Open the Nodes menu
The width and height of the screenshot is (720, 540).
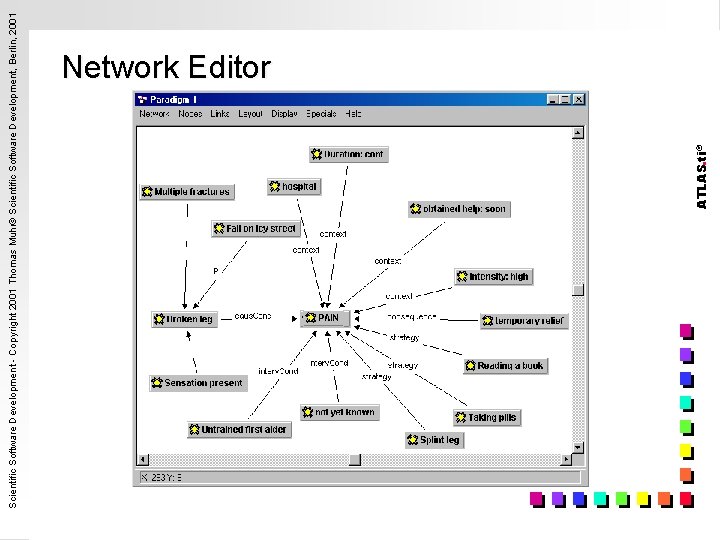(190, 113)
